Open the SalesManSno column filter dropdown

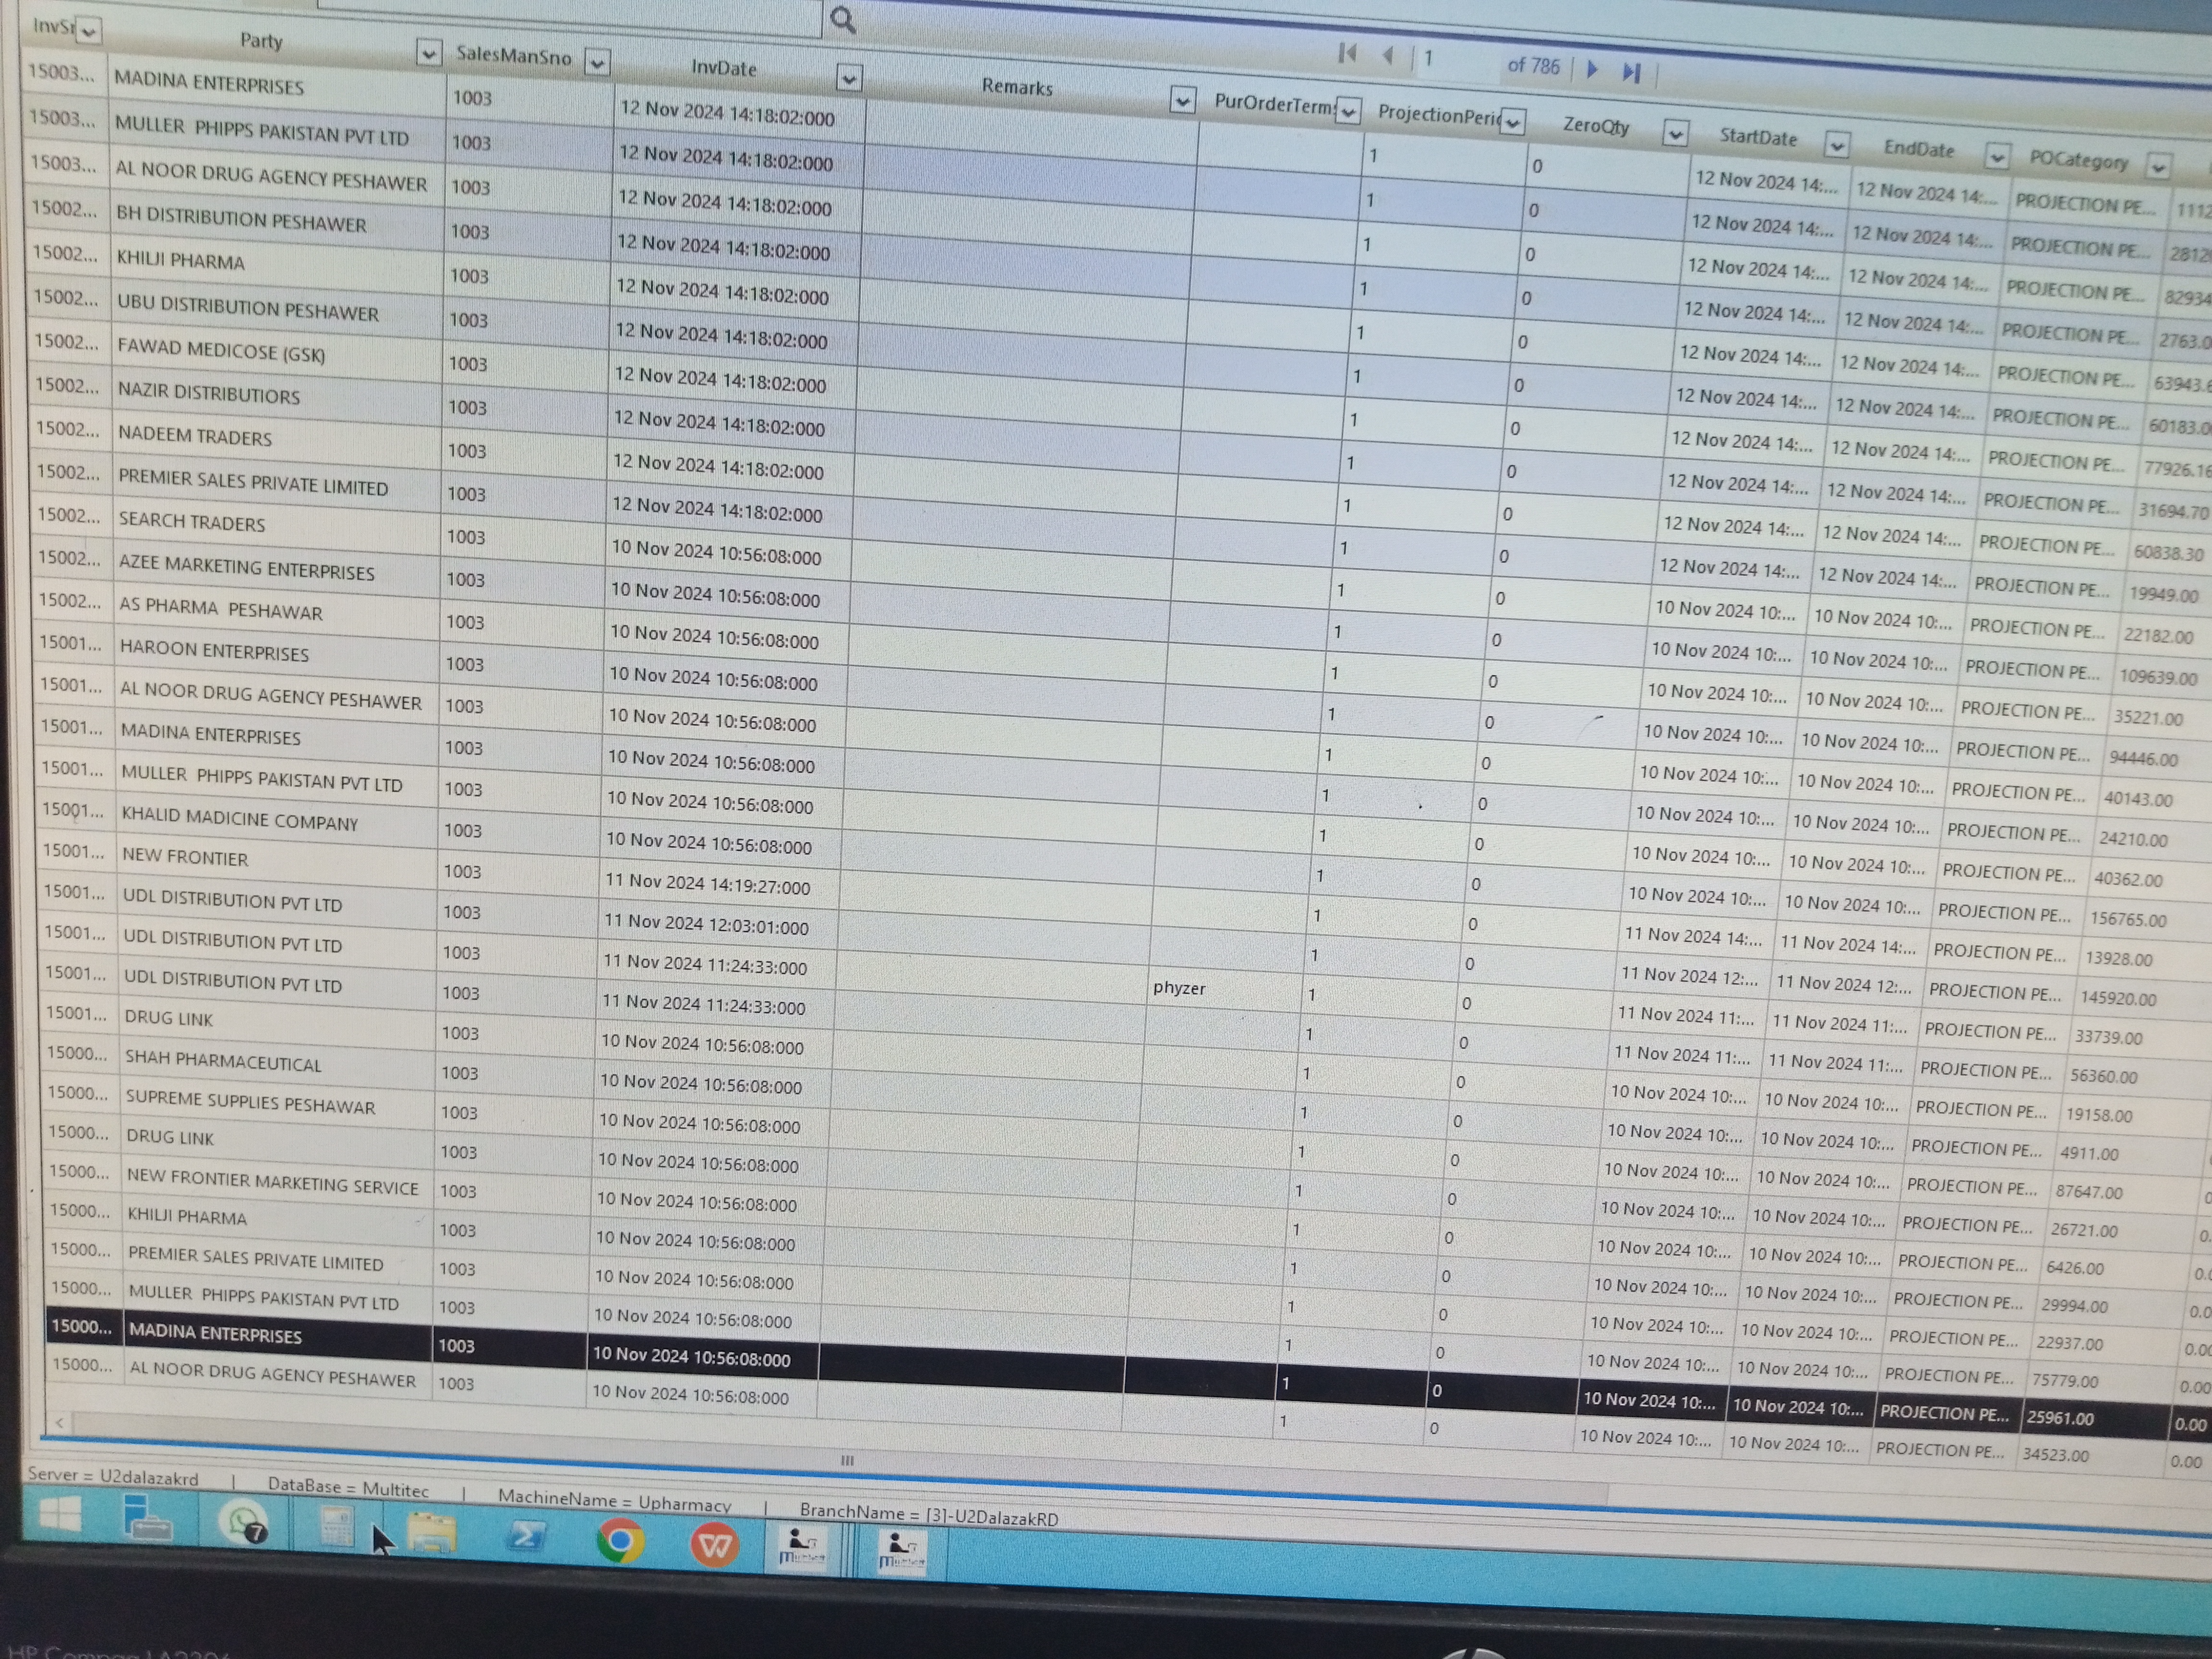[x=597, y=63]
